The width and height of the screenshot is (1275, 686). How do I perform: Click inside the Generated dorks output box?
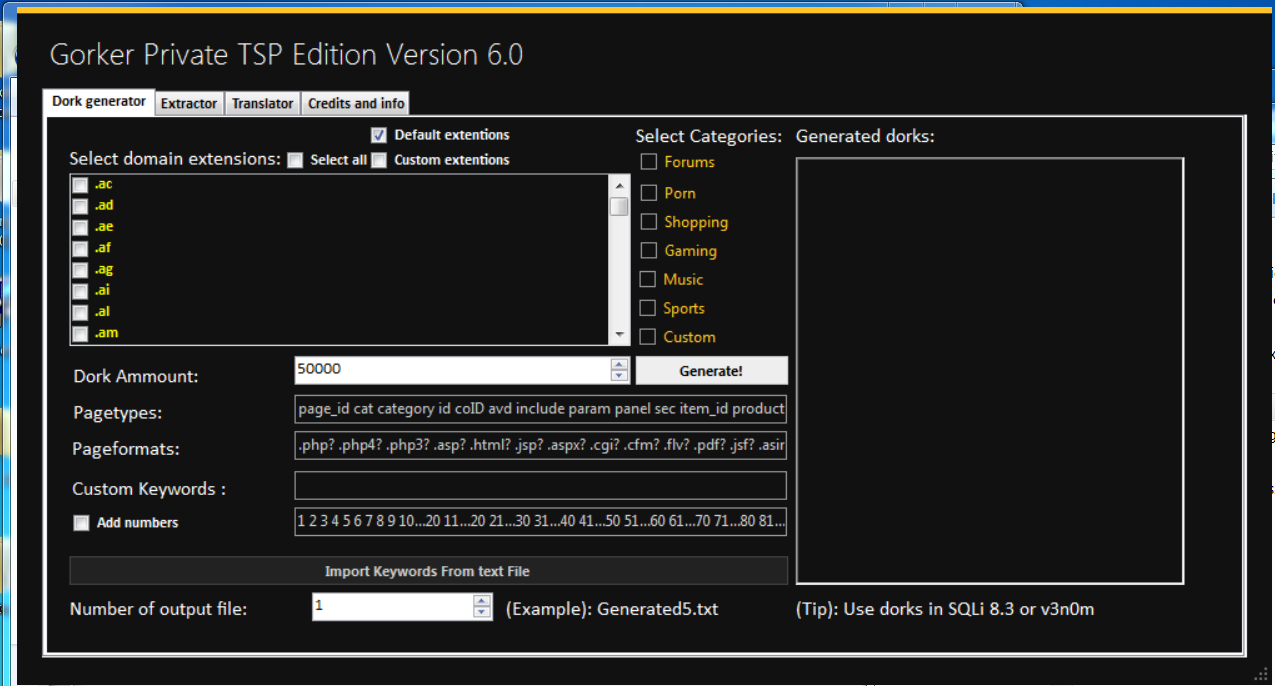(x=989, y=370)
